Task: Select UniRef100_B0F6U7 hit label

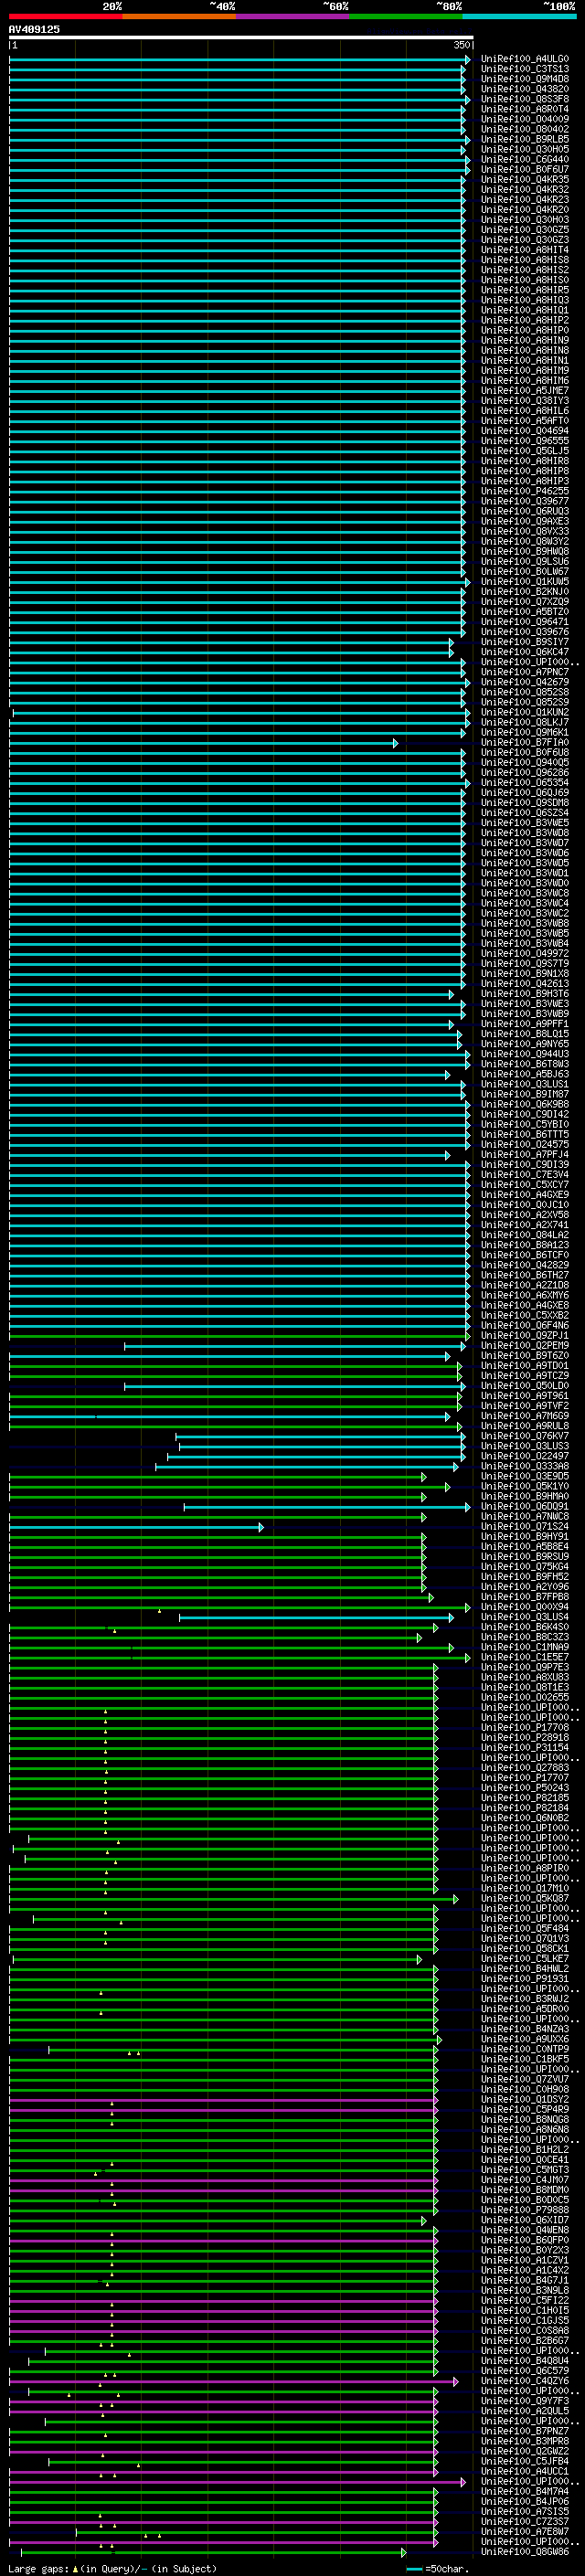Action: coord(525,169)
